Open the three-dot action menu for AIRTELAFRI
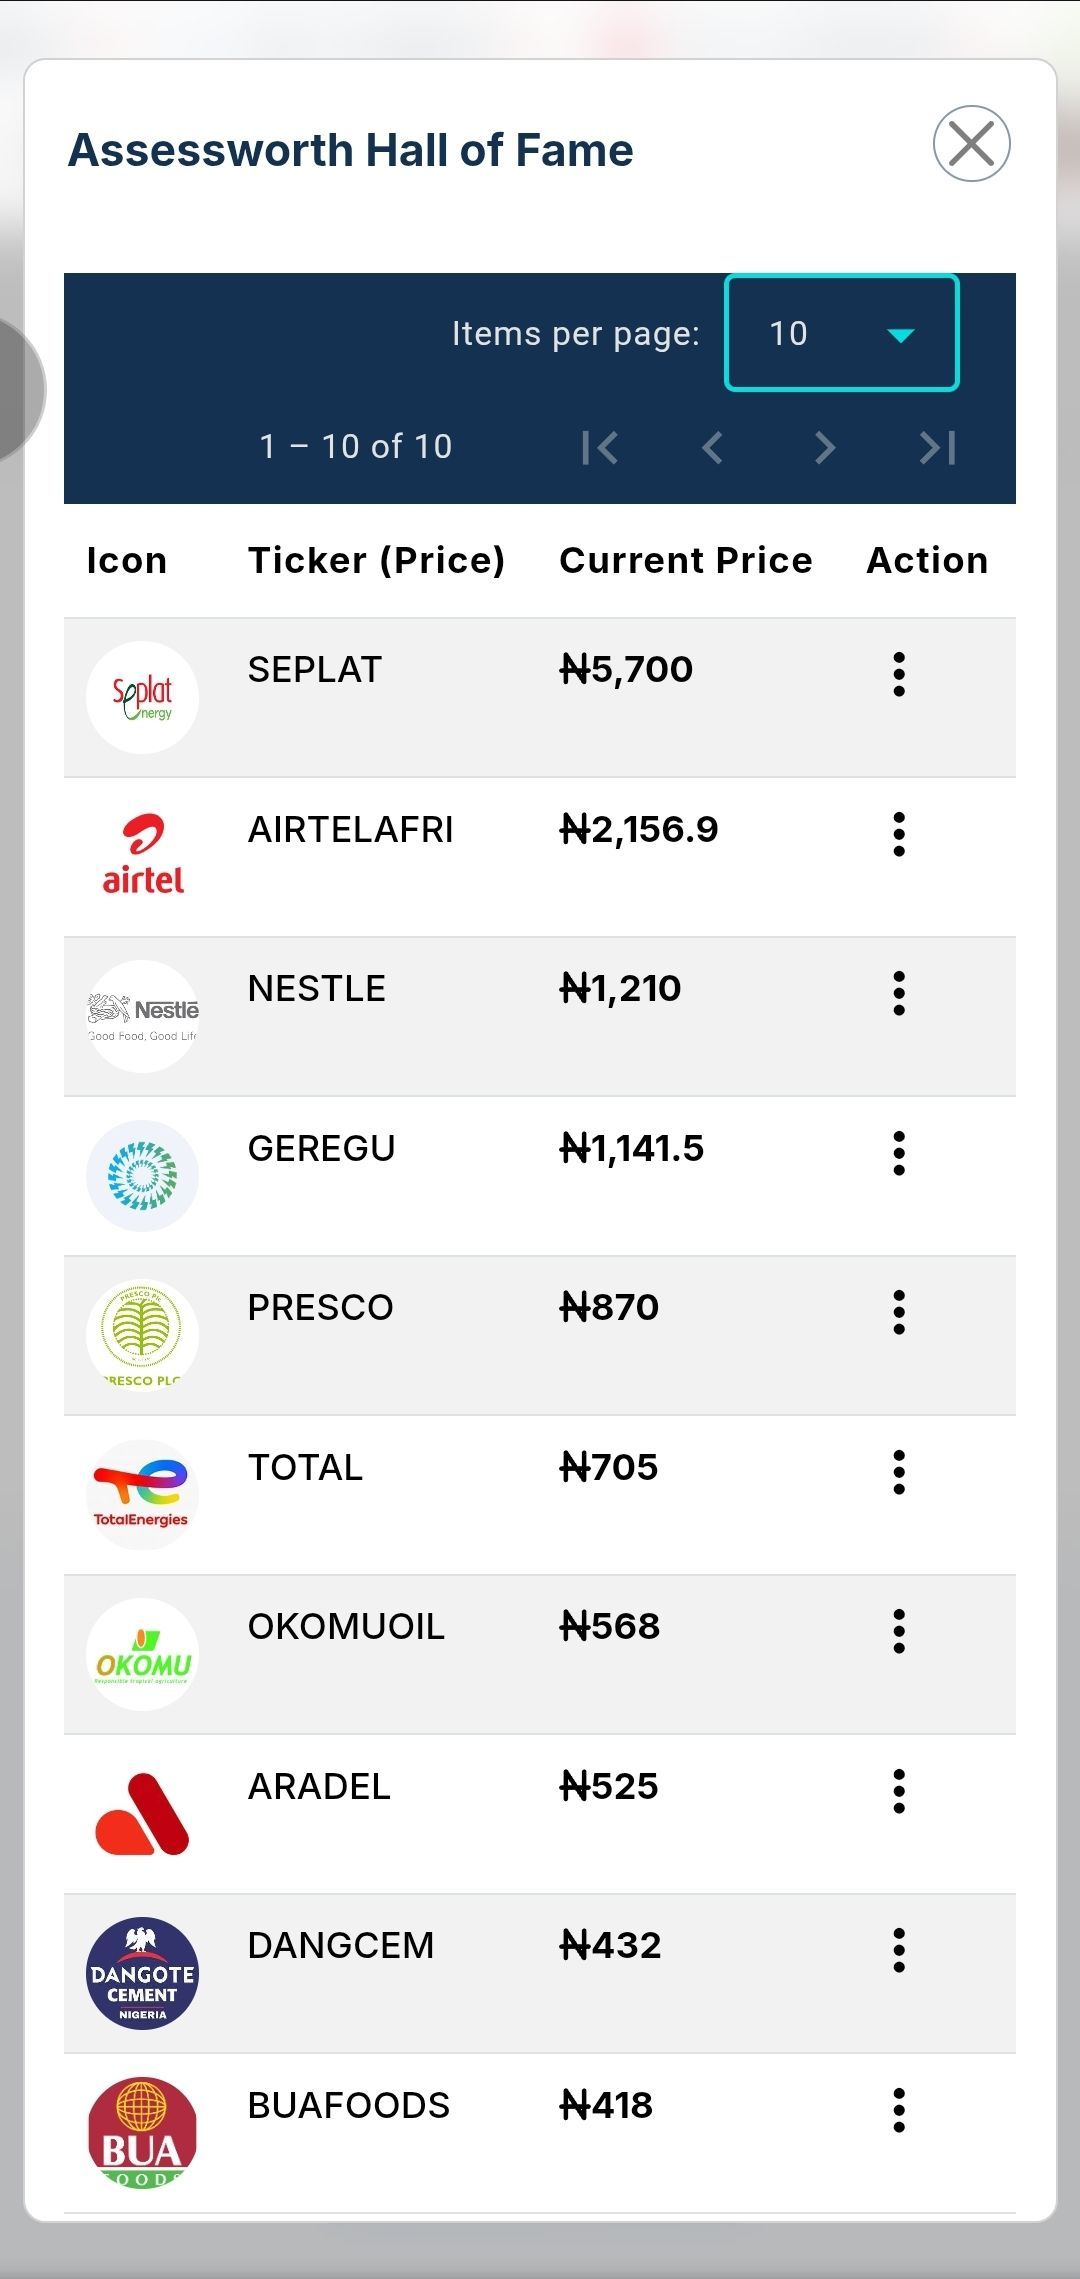Screen dimensions: 1080x2279 tap(899, 834)
